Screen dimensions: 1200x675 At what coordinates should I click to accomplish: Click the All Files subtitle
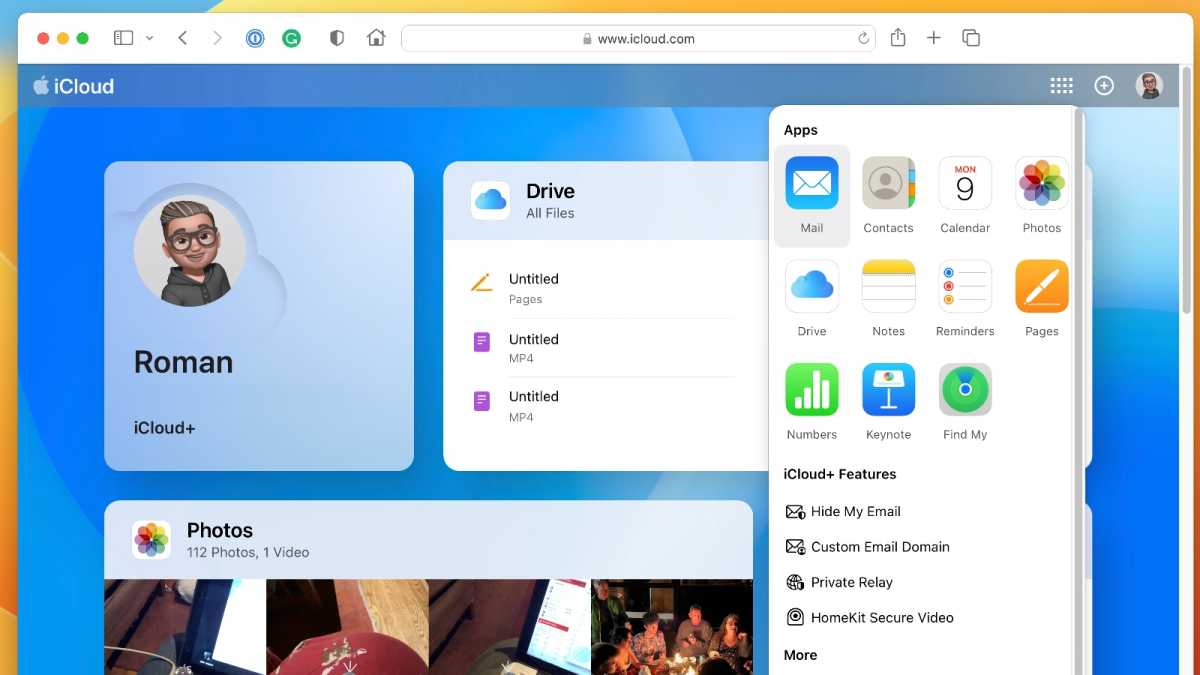coord(550,213)
